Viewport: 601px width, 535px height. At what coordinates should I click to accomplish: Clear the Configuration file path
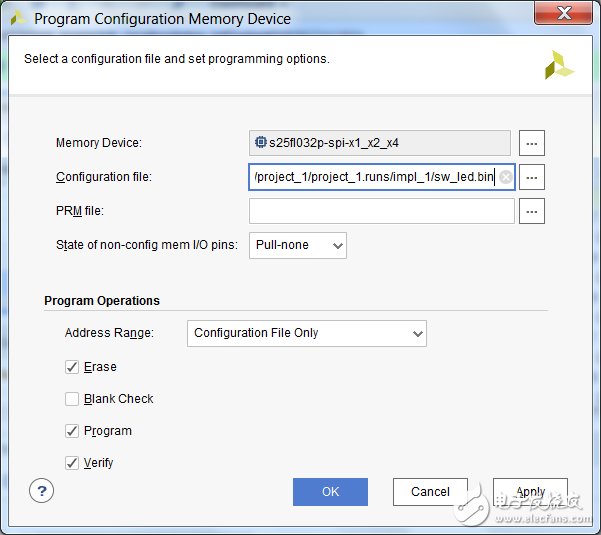coord(506,177)
